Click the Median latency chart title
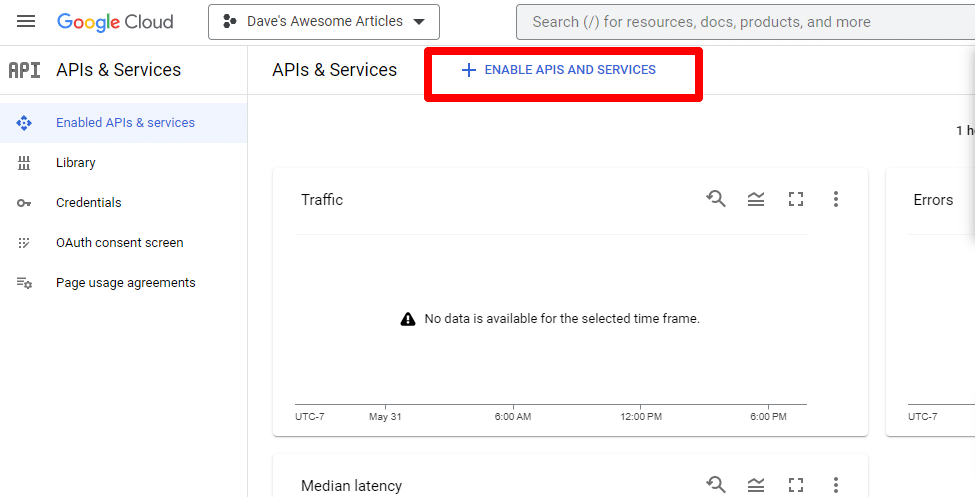Screen dimensions: 975x497 pyautogui.click(x=351, y=486)
